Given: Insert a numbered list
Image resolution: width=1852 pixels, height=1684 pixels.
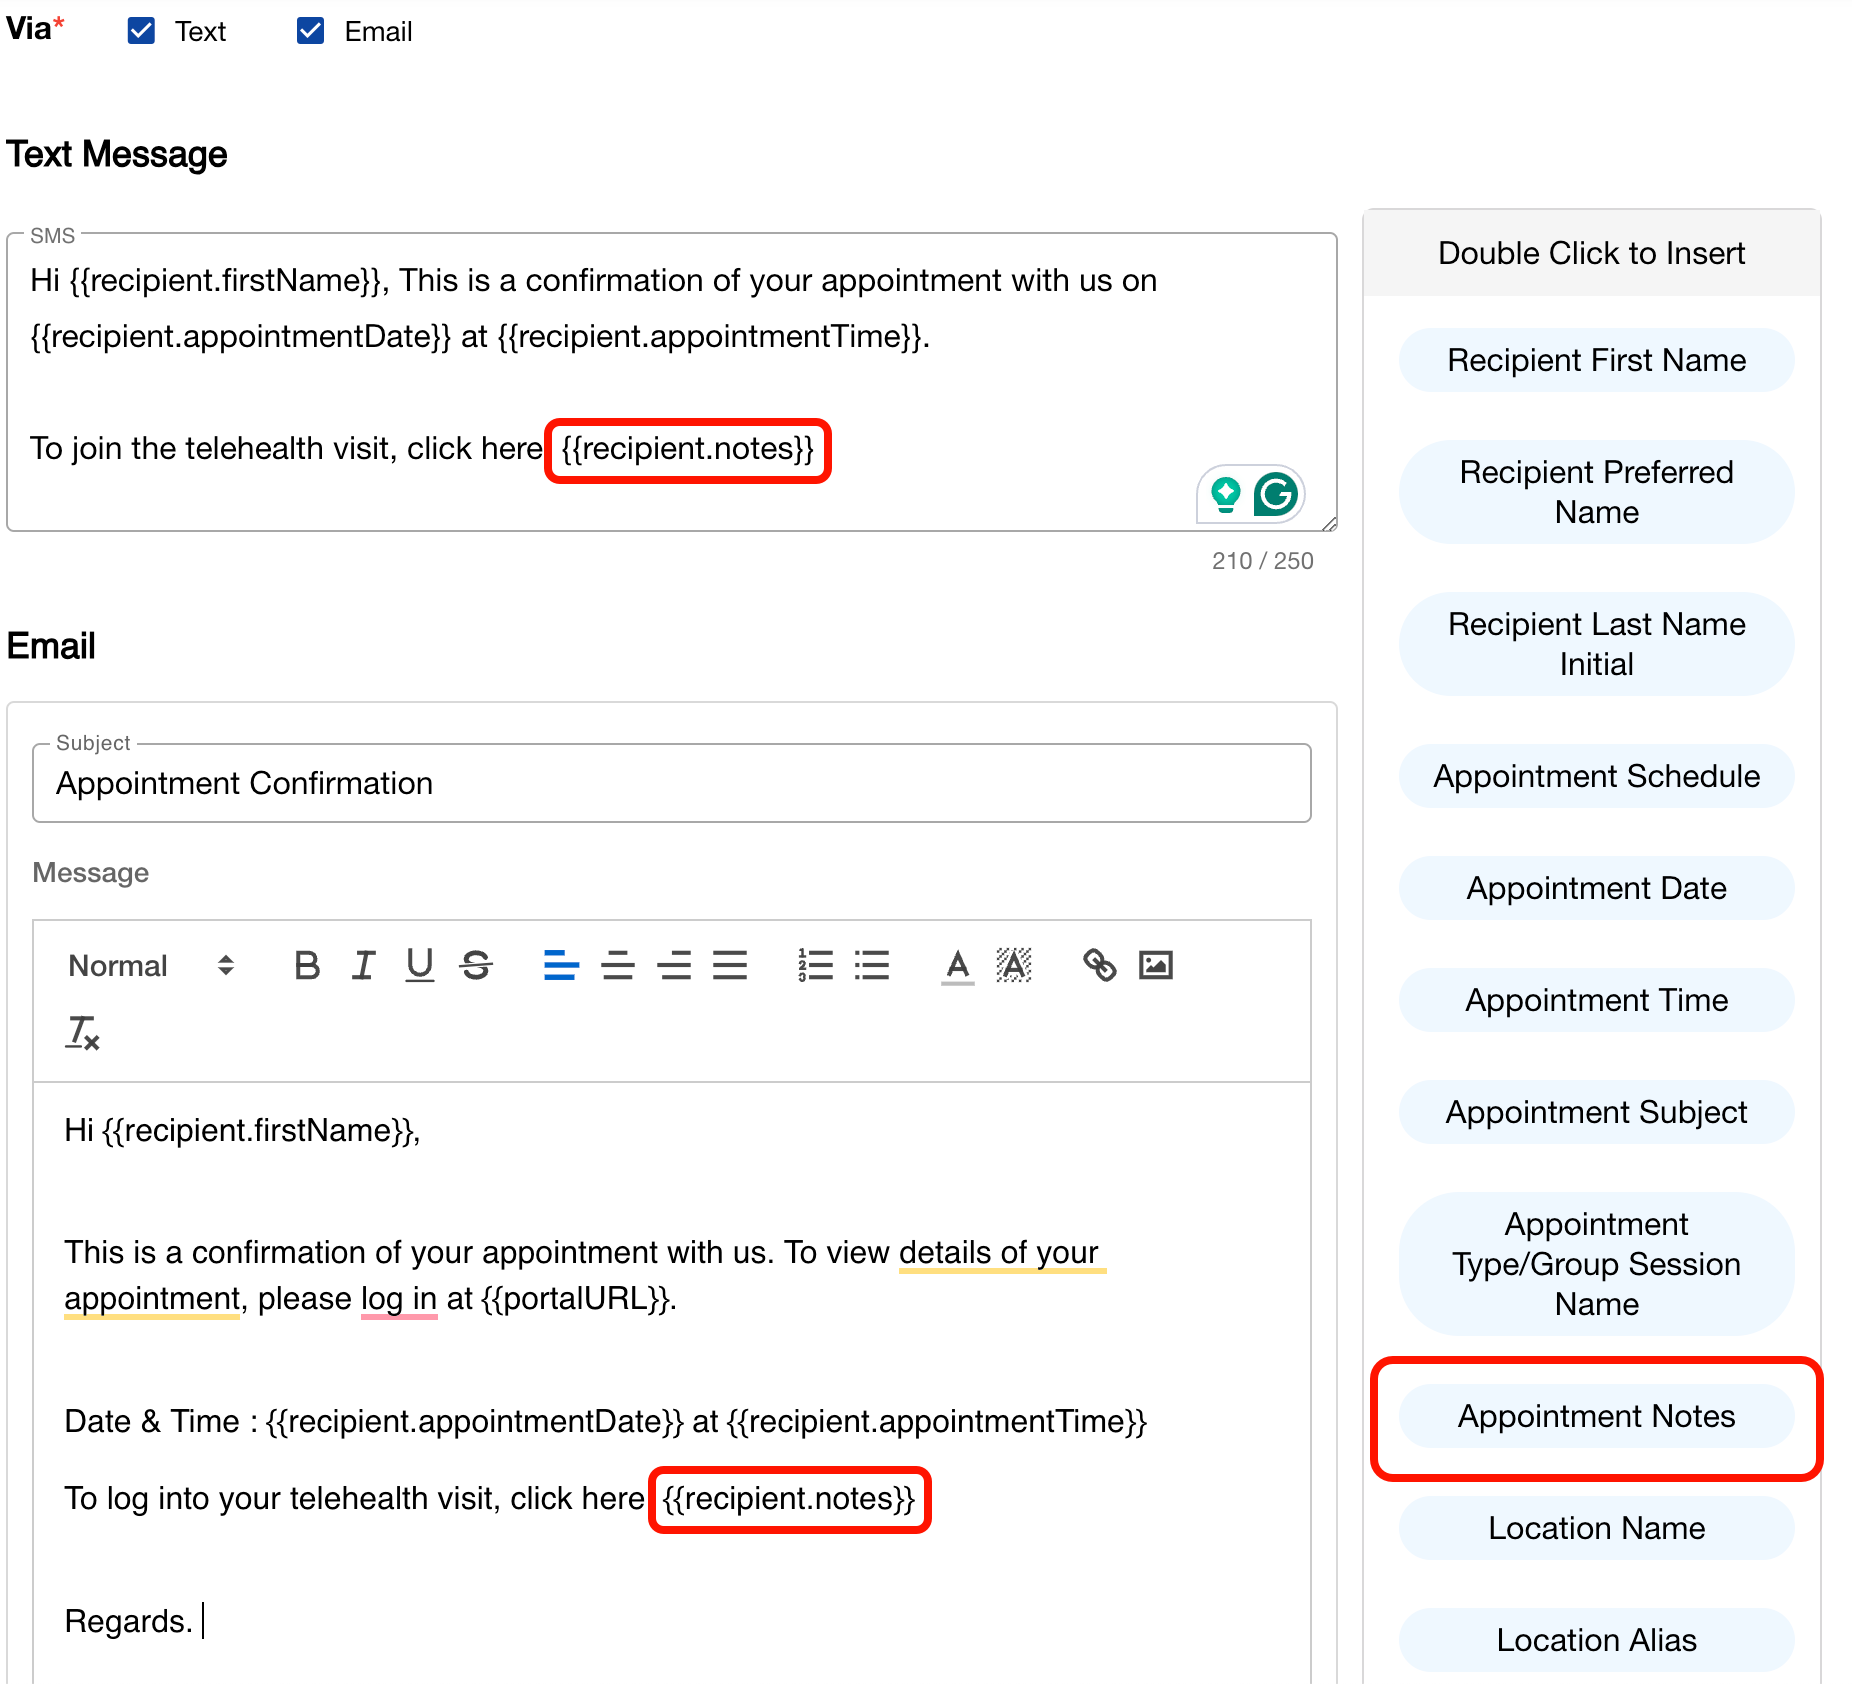Looking at the screenshot, I should (815, 965).
